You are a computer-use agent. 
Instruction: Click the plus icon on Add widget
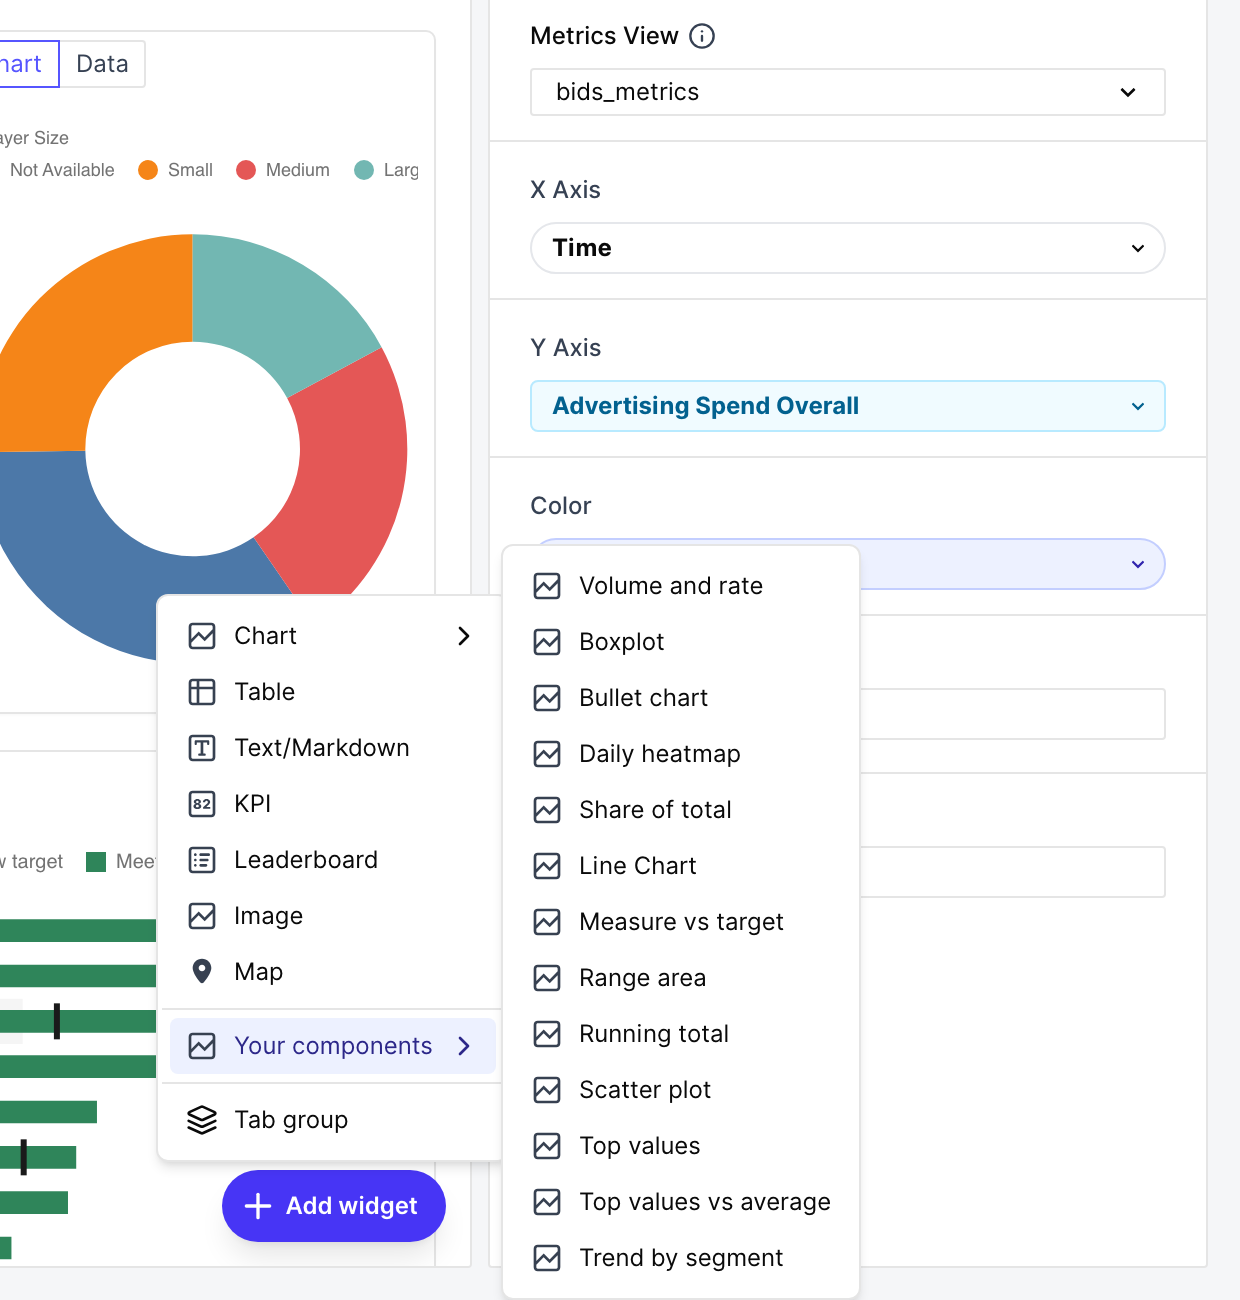tap(258, 1206)
